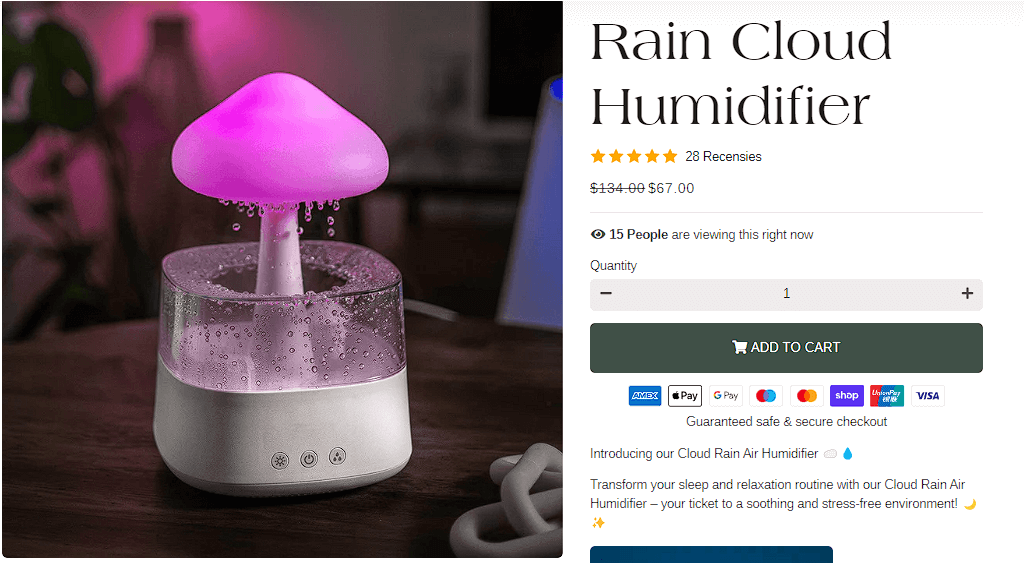This screenshot has width=1024, height=563.
Task: Click the Maestro payment icon
Action: [x=766, y=396]
